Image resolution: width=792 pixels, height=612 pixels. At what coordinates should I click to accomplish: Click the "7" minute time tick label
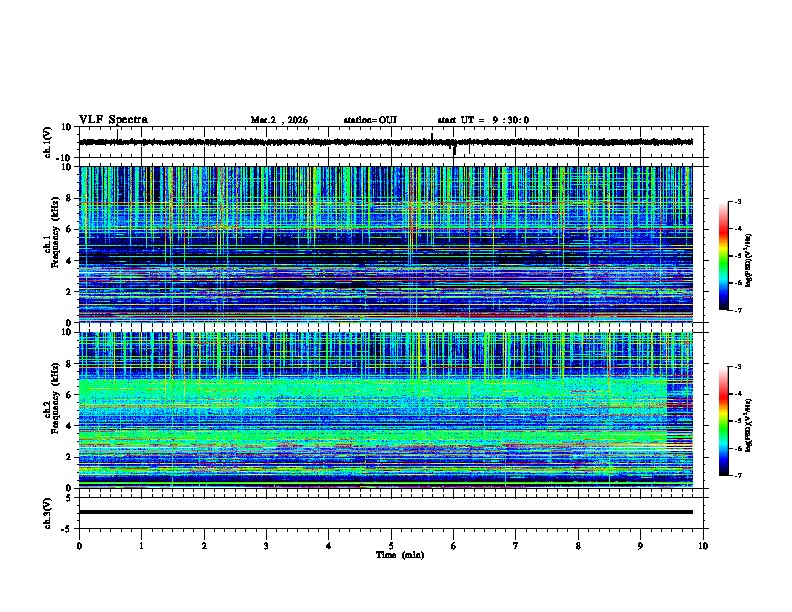(516, 546)
